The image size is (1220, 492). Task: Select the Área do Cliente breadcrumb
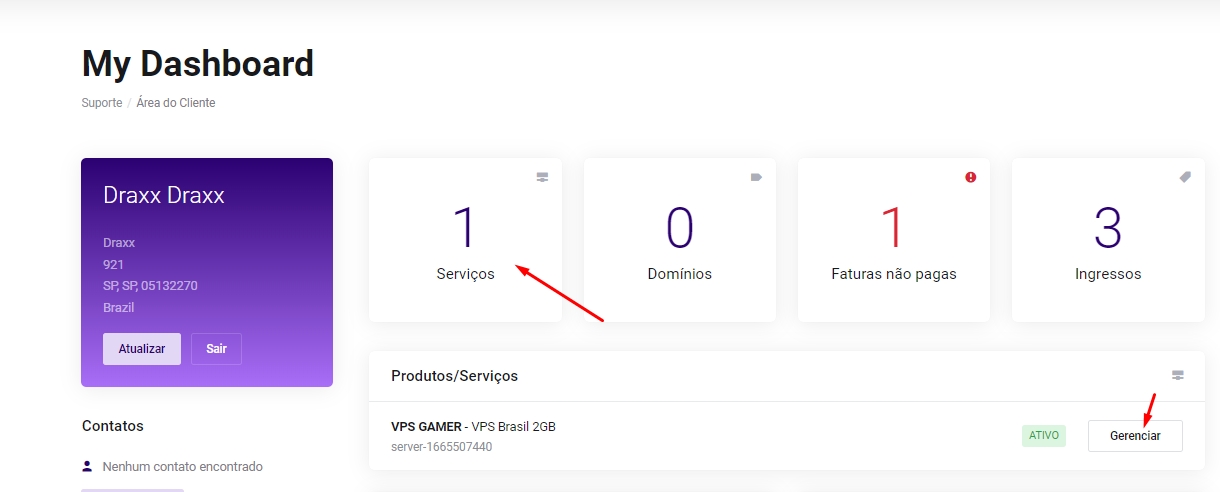(x=176, y=103)
